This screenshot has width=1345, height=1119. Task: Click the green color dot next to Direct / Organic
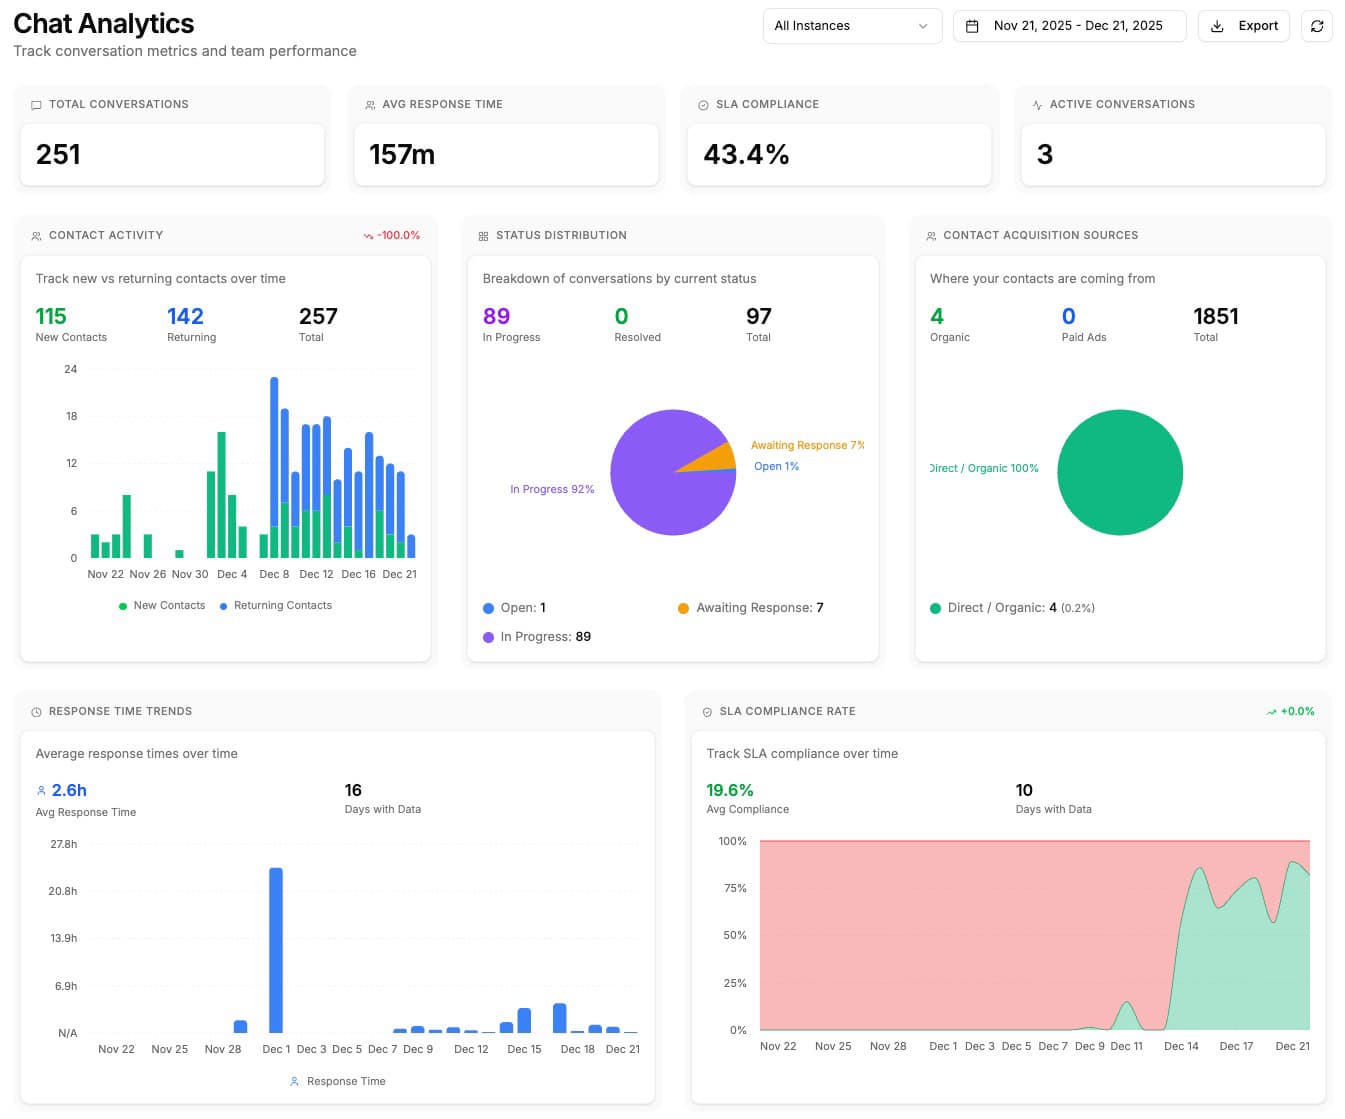click(x=935, y=607)
